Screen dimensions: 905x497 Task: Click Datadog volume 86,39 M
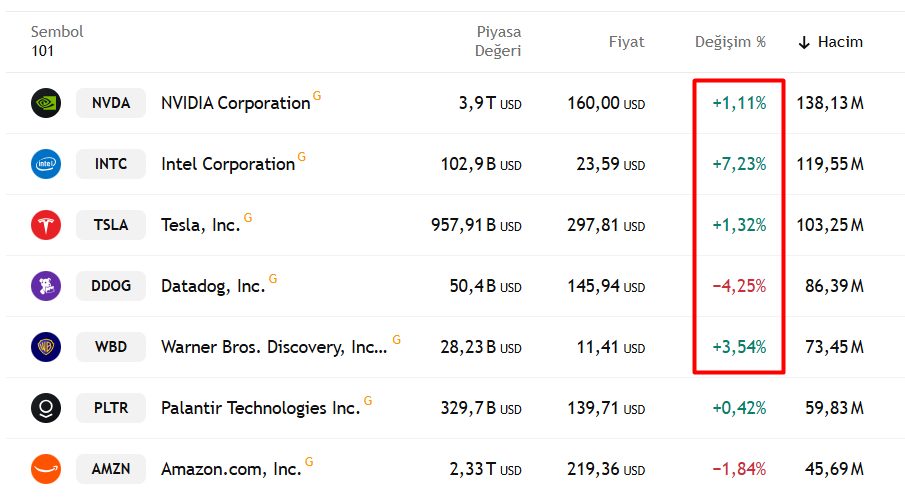[835, 286]
